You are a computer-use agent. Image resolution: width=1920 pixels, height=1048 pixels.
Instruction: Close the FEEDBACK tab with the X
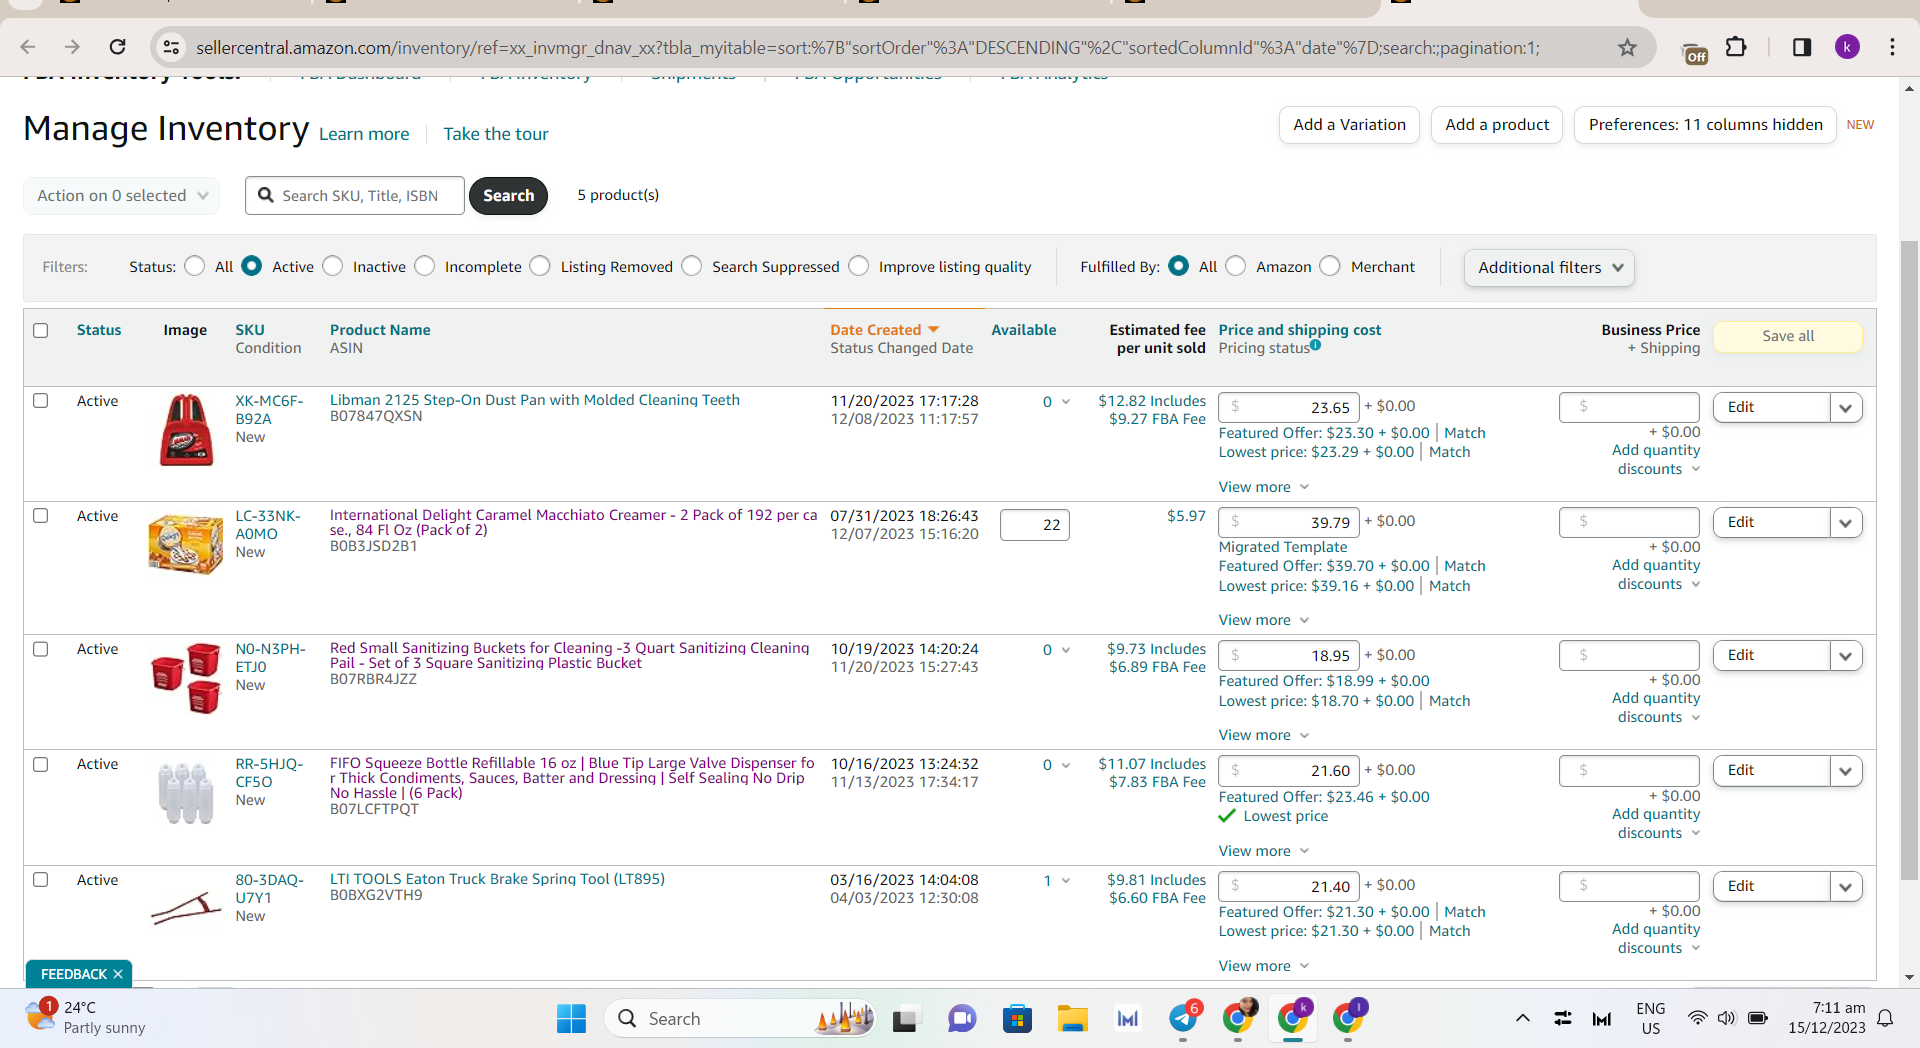[x=118, y=974]
